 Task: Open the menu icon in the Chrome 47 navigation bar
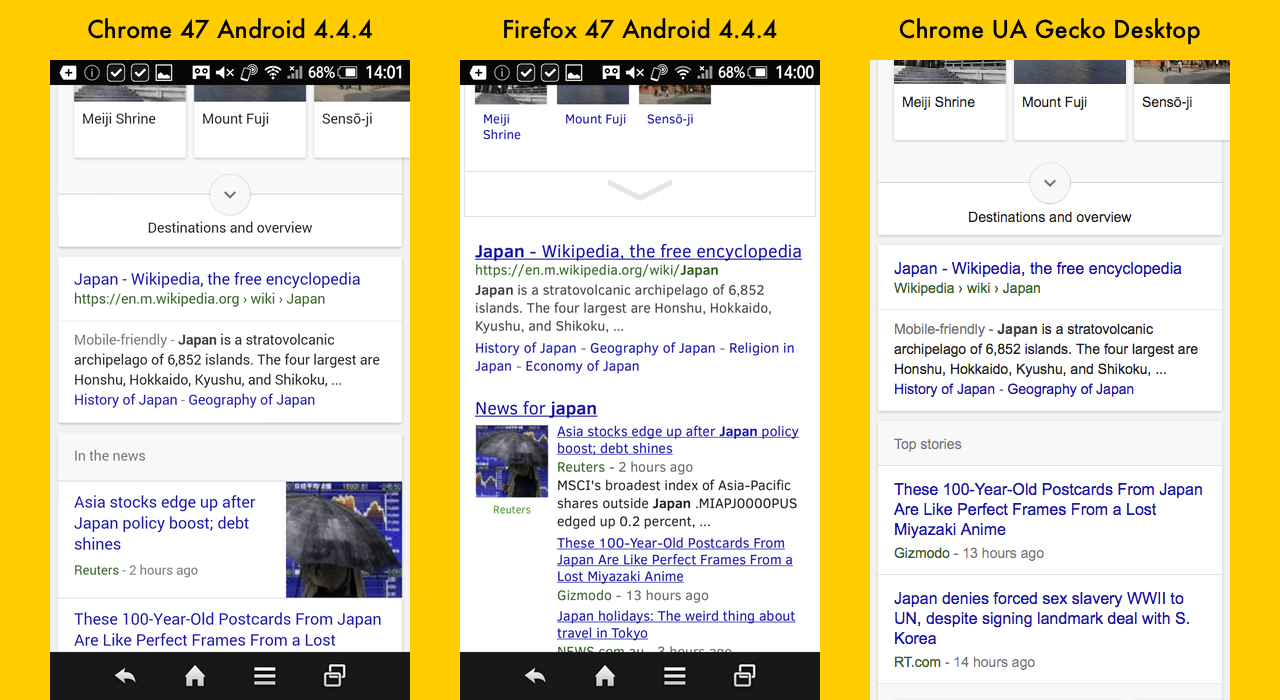(265, 677)
